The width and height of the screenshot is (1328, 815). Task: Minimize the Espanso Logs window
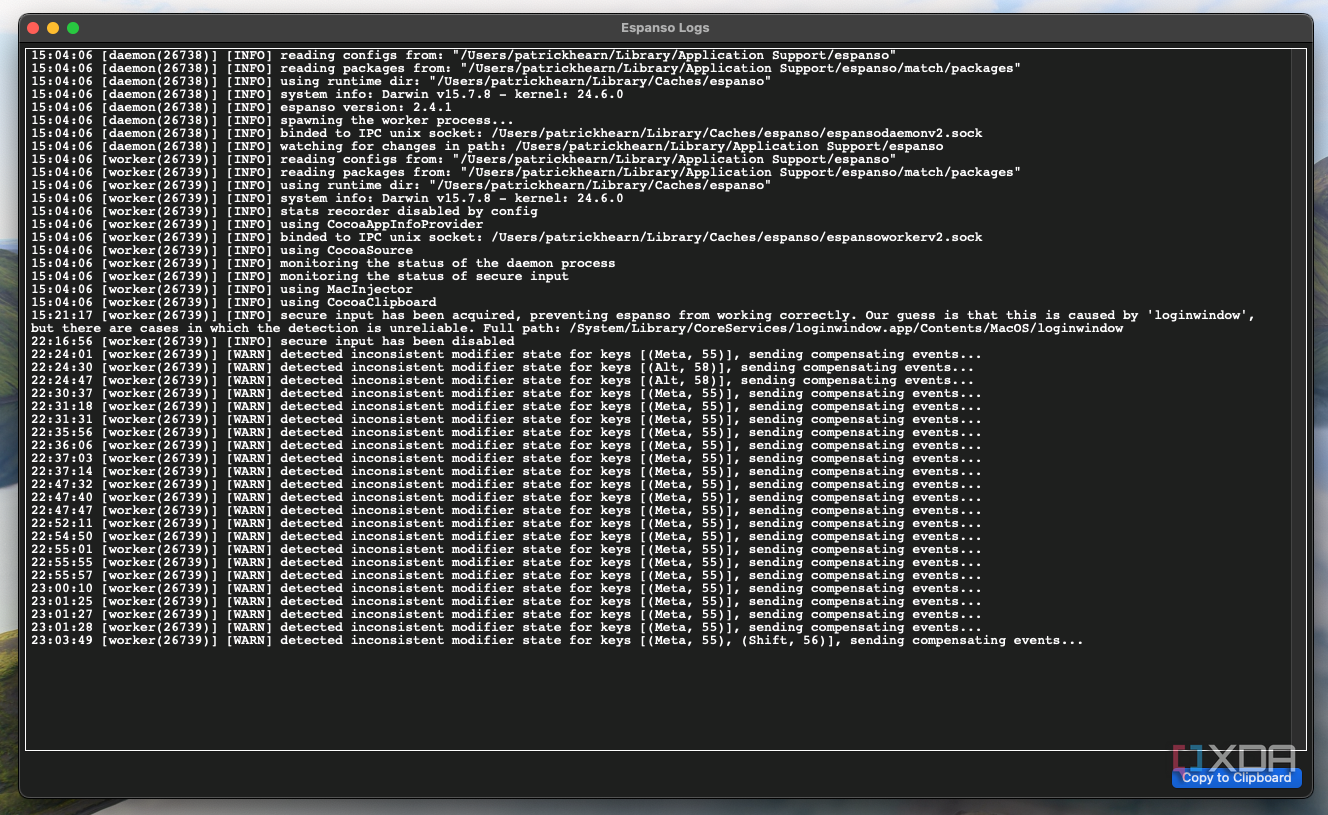(x=53, y=28)
